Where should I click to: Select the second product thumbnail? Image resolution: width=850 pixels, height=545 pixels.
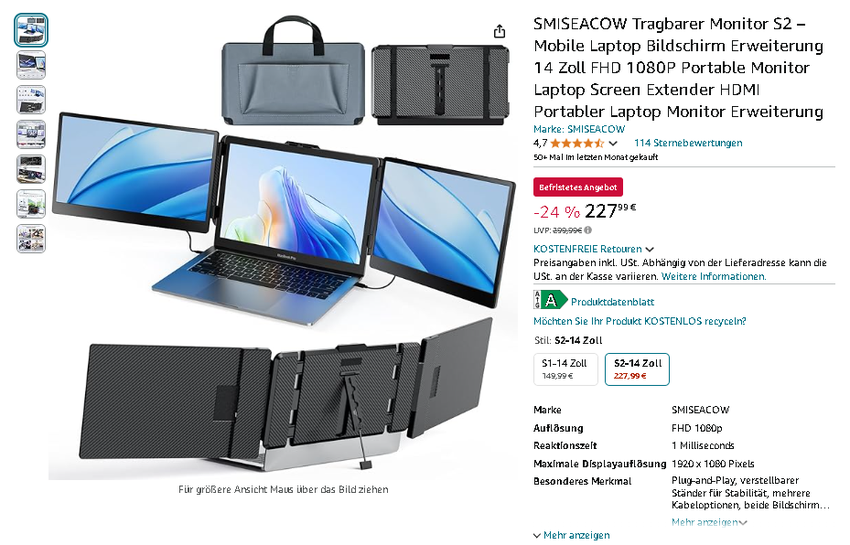[31, 65]
